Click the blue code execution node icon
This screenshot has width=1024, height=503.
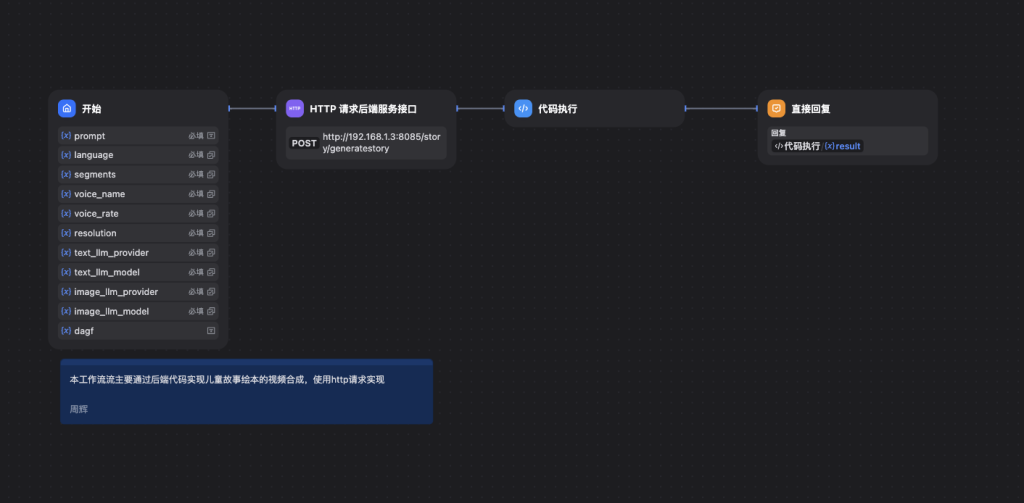(x=523, y=108)
